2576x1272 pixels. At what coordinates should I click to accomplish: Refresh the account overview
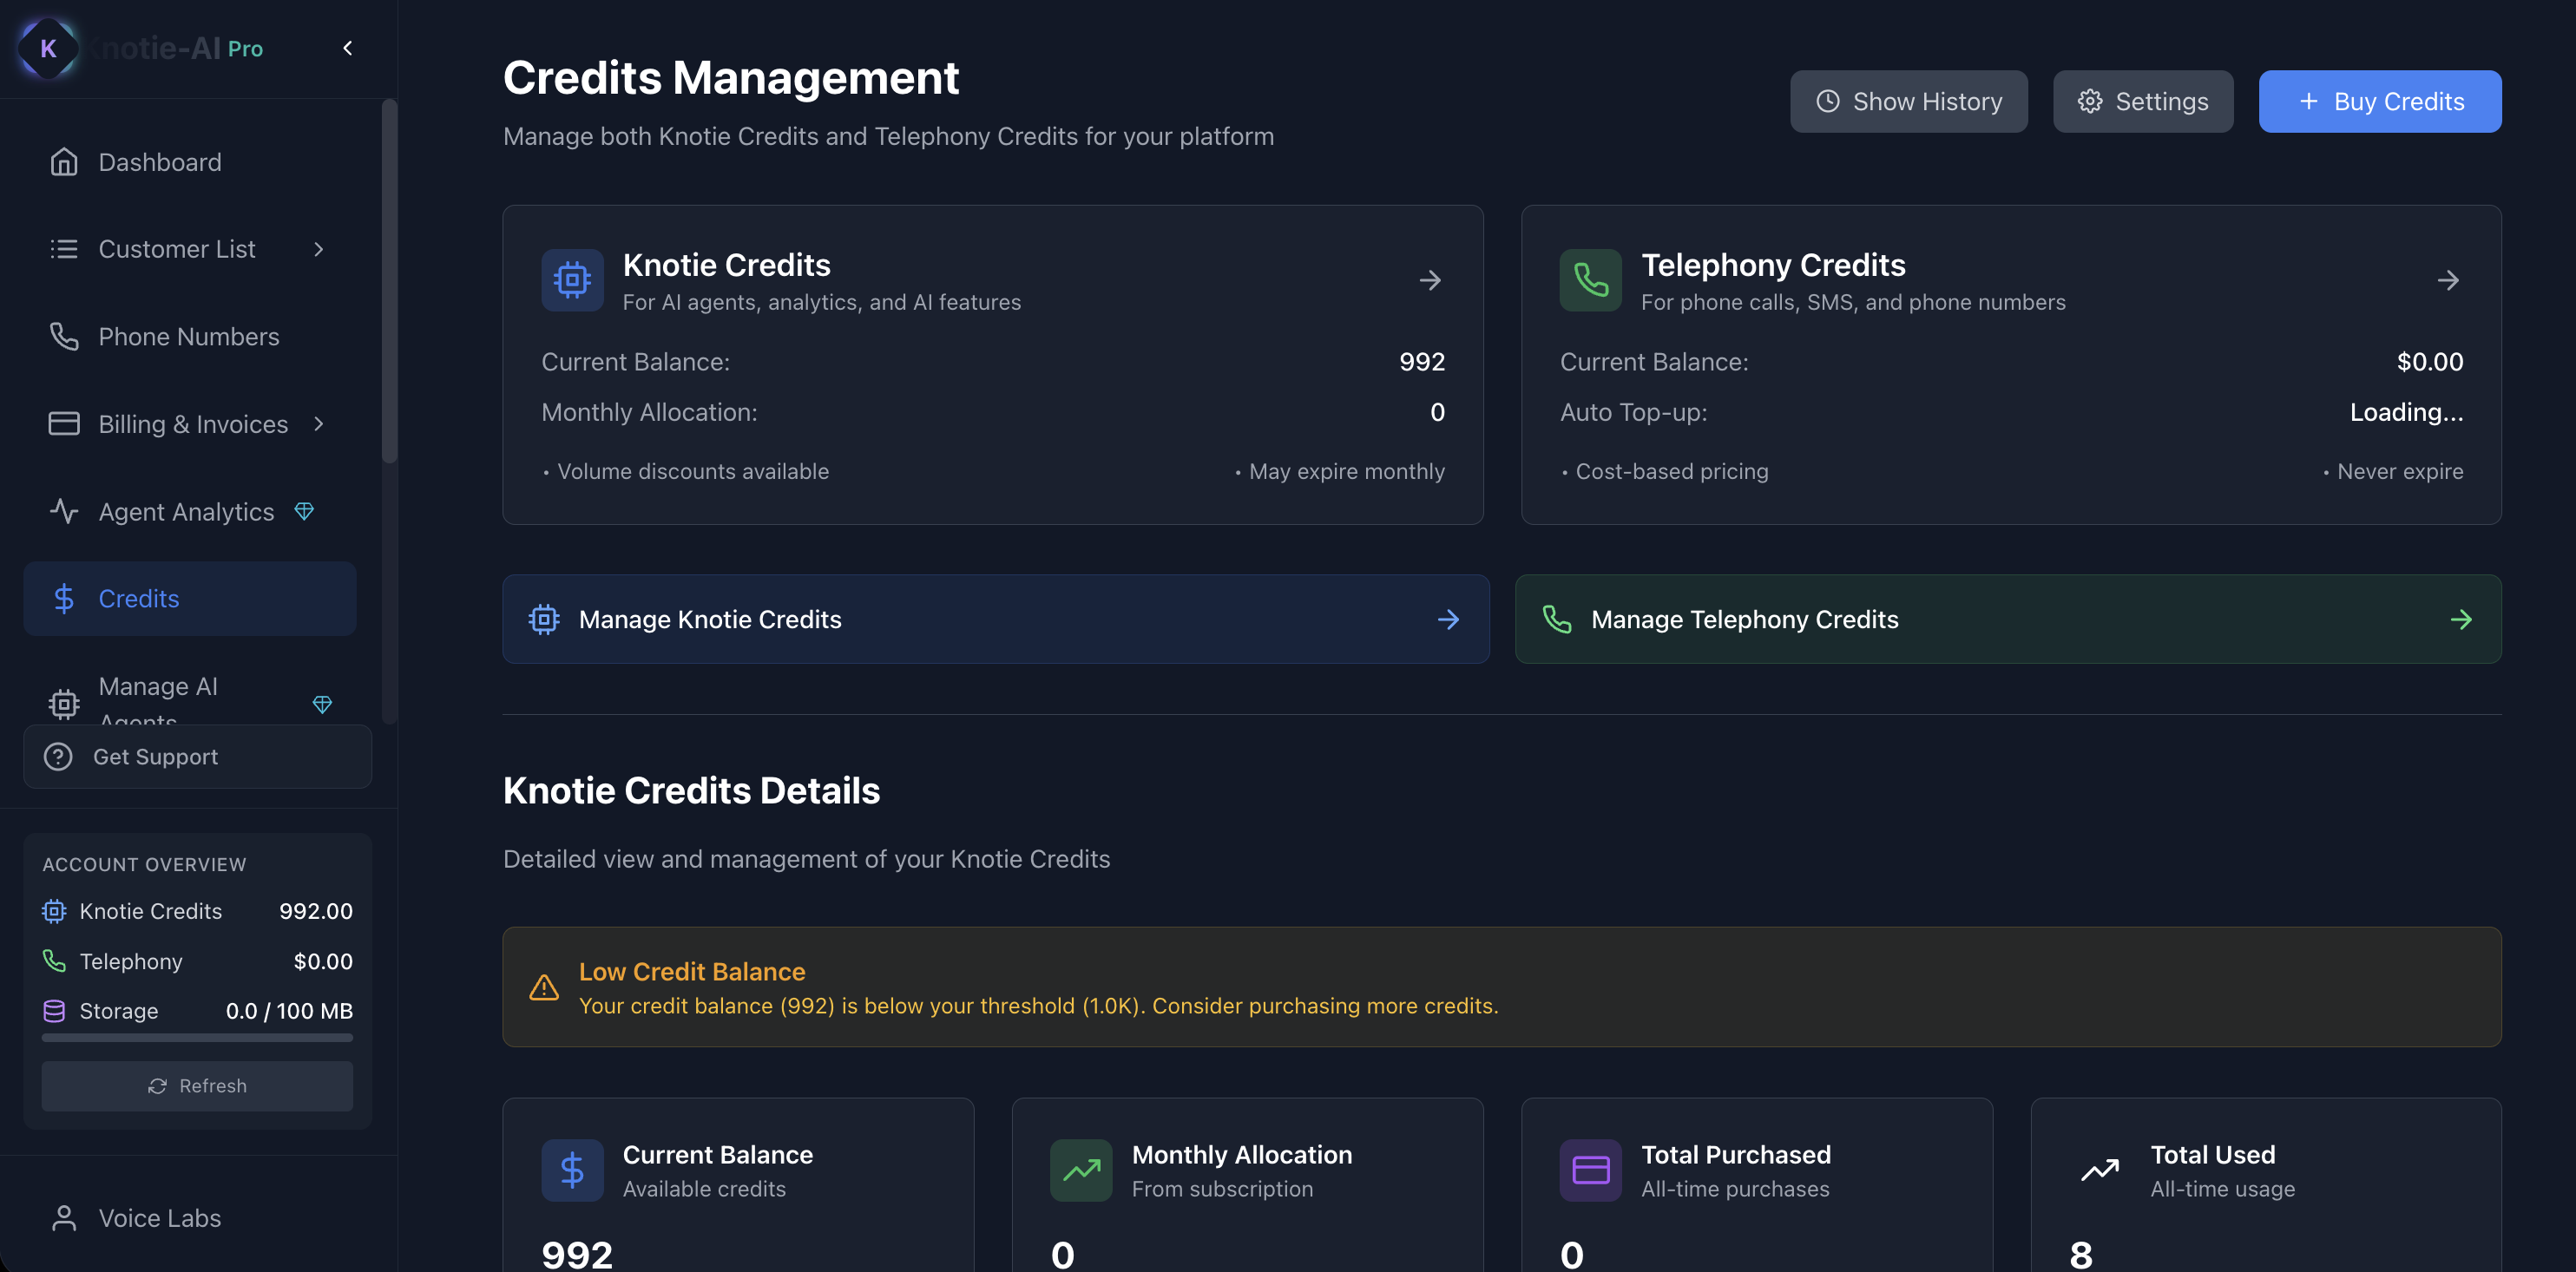(197, 1086)
